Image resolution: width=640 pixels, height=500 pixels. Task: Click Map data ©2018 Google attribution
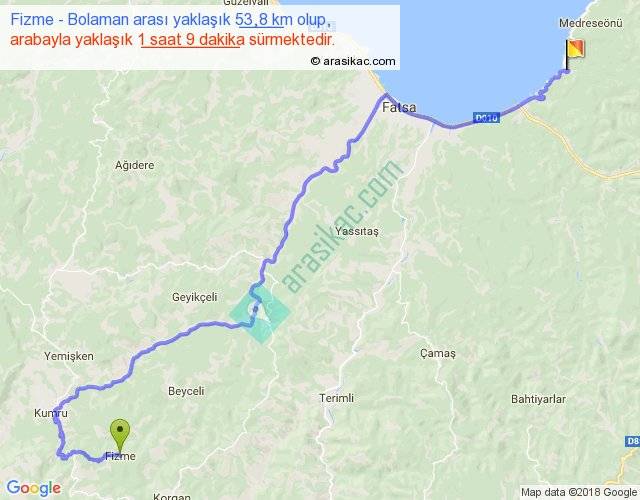point(579,492)
